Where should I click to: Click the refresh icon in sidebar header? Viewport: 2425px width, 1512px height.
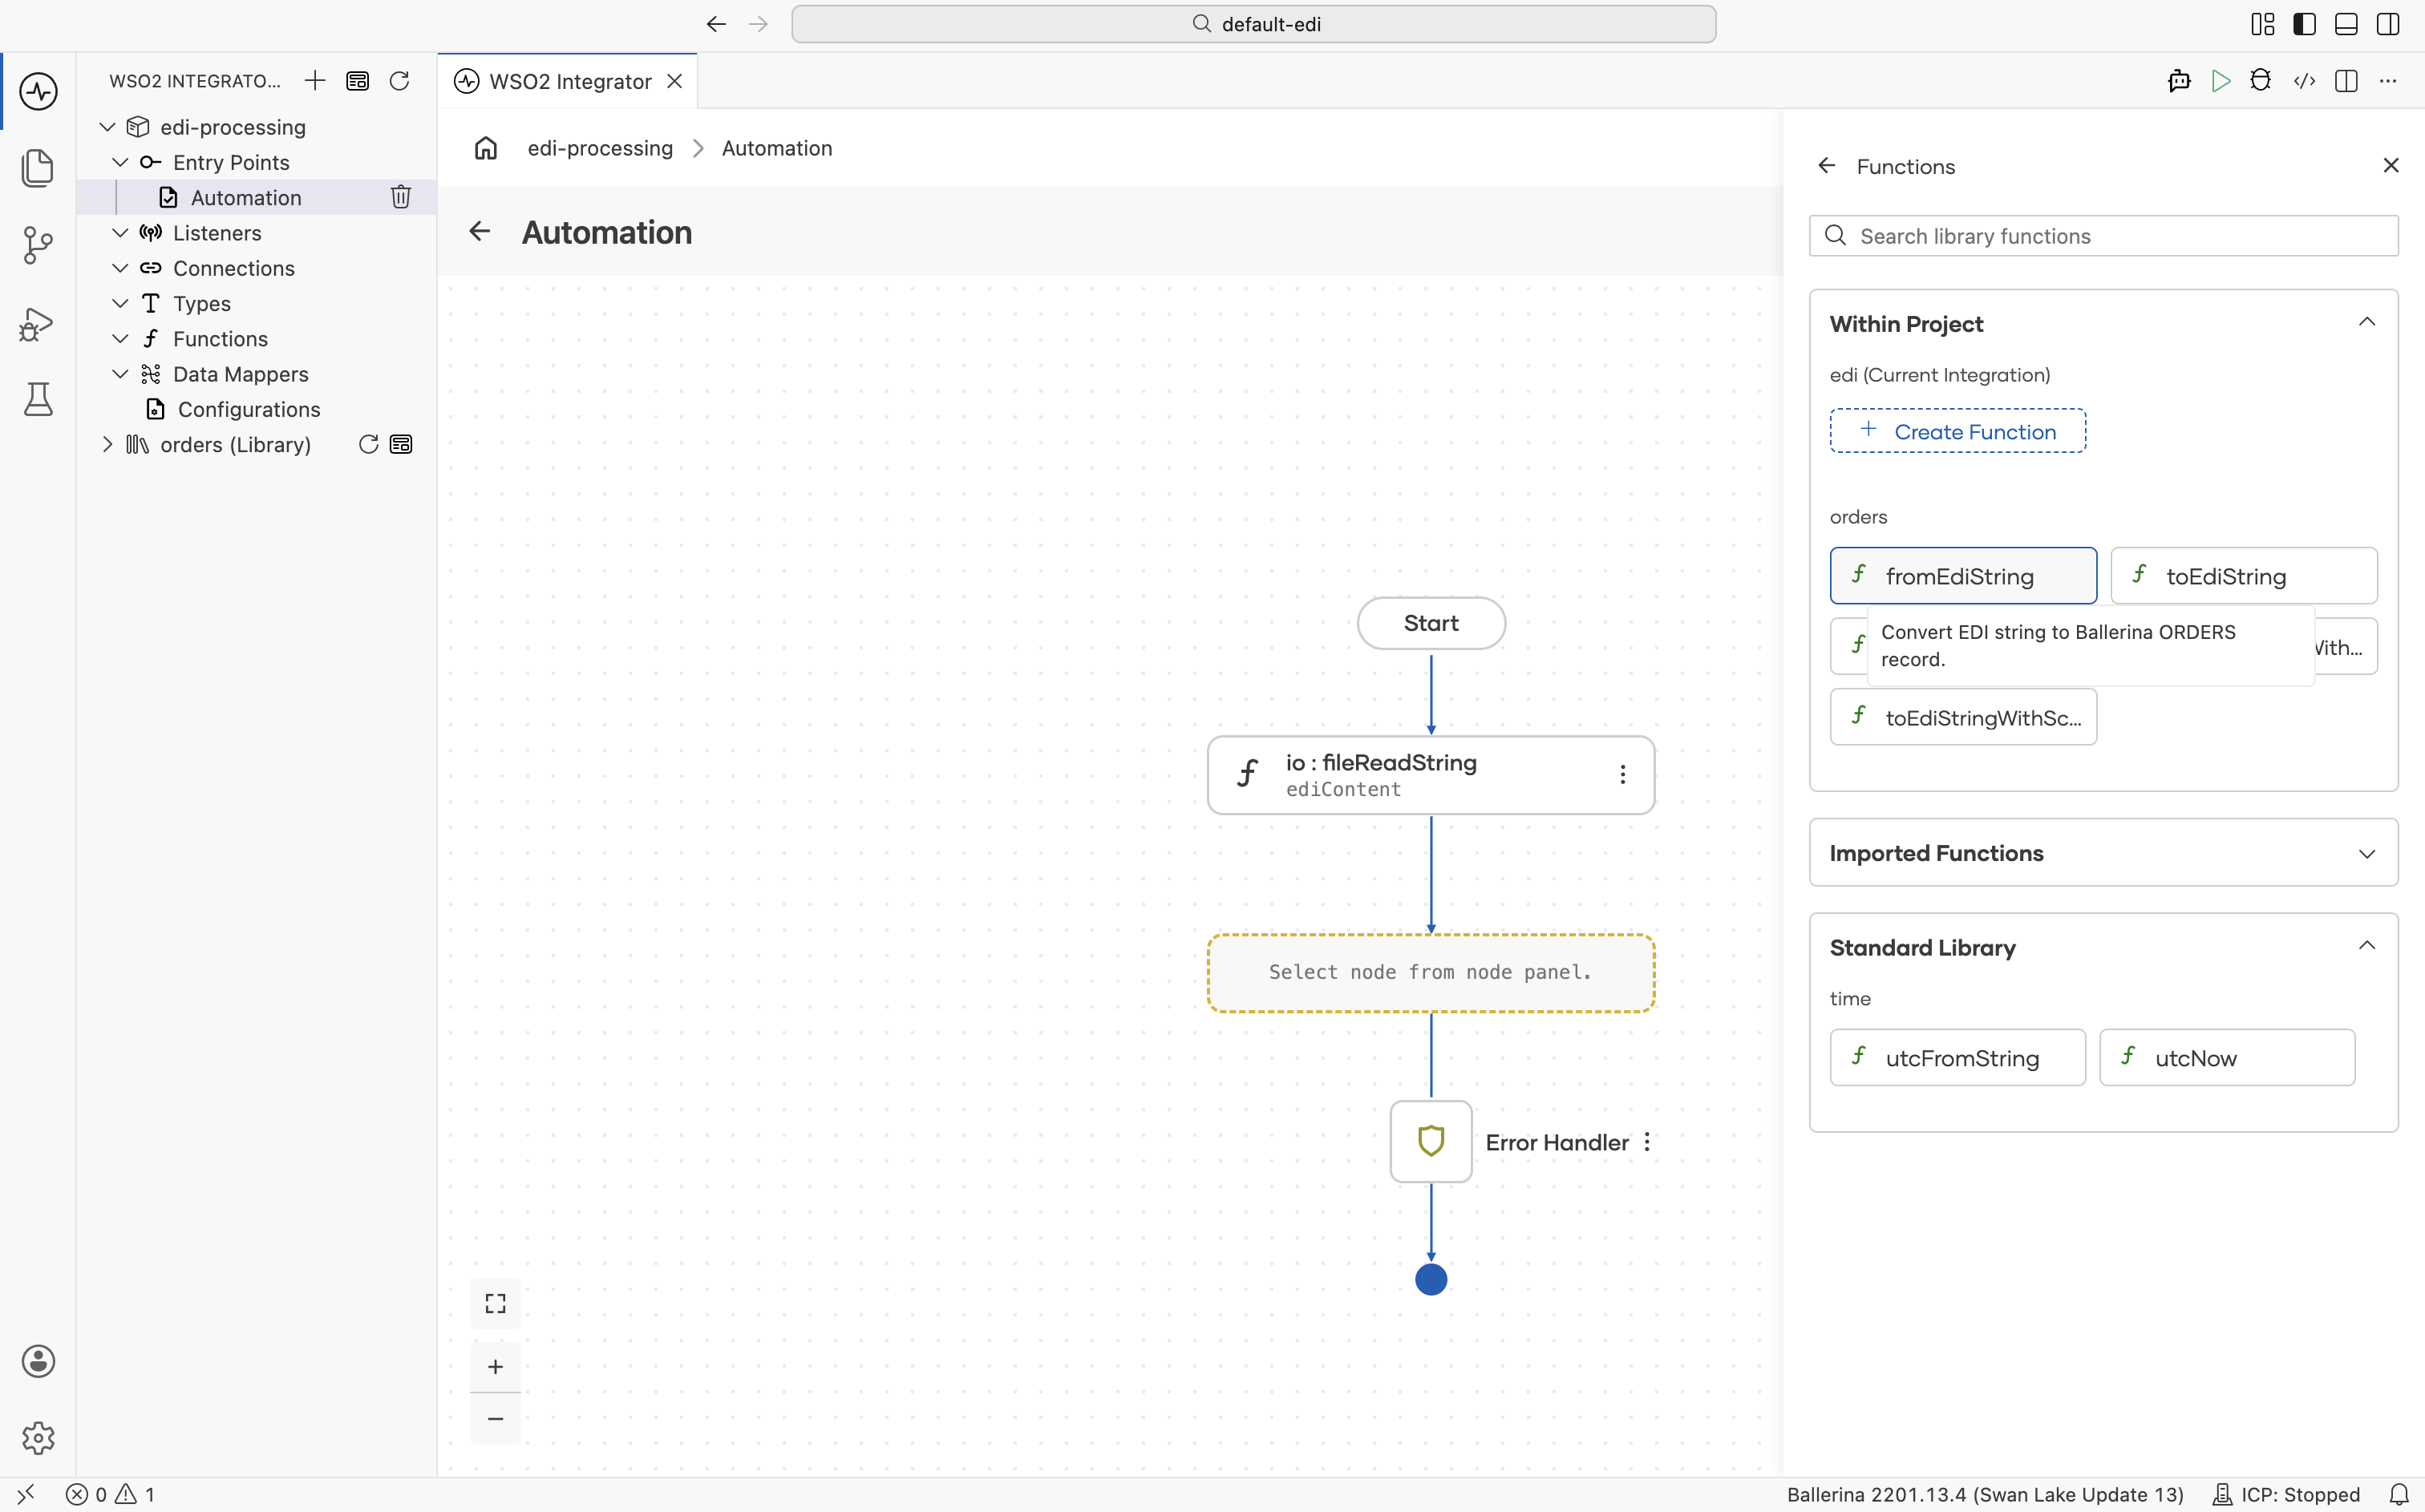[x=399, y=81]
